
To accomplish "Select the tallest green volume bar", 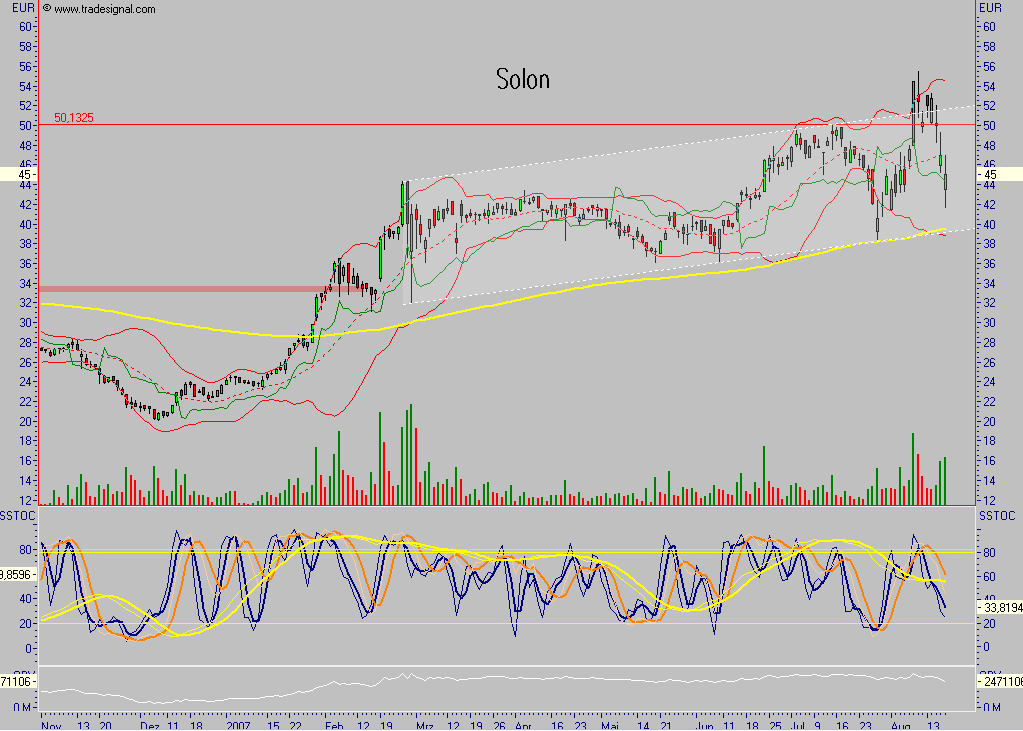I will (411, 450).
